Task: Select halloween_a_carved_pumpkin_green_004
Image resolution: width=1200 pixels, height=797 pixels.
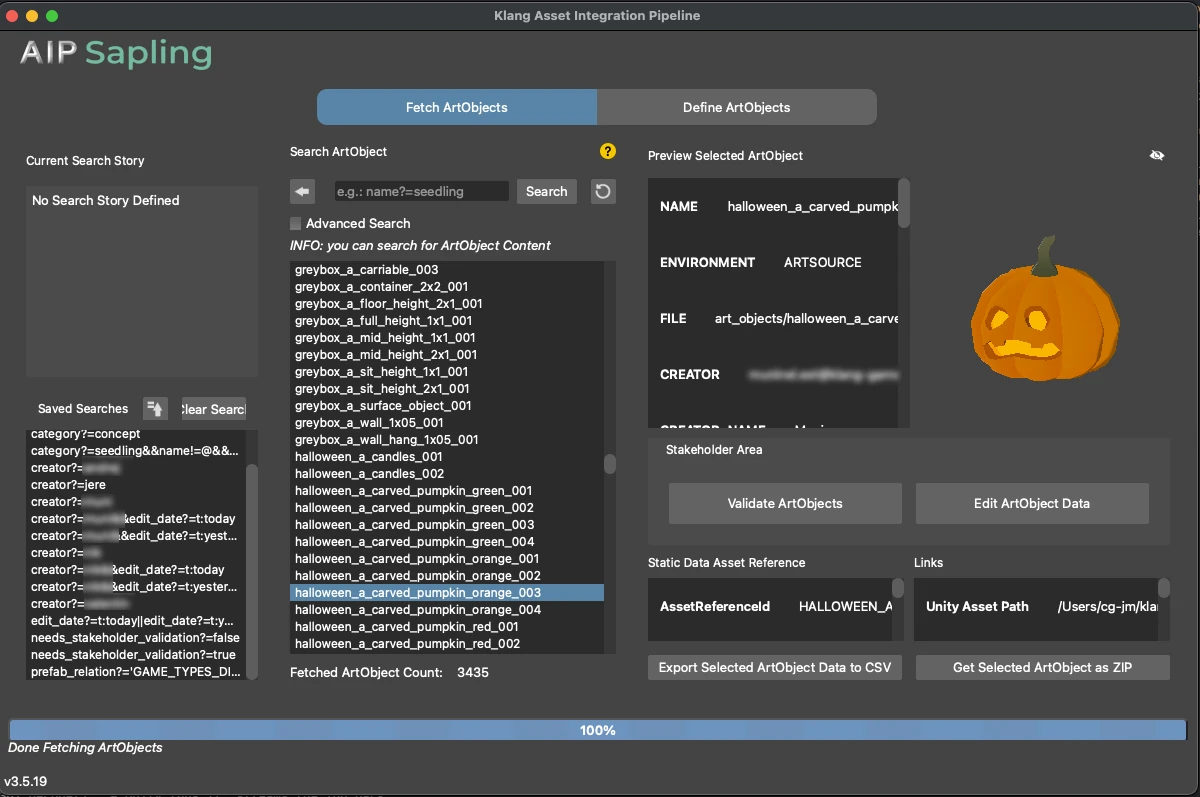Action: point(447,542)
